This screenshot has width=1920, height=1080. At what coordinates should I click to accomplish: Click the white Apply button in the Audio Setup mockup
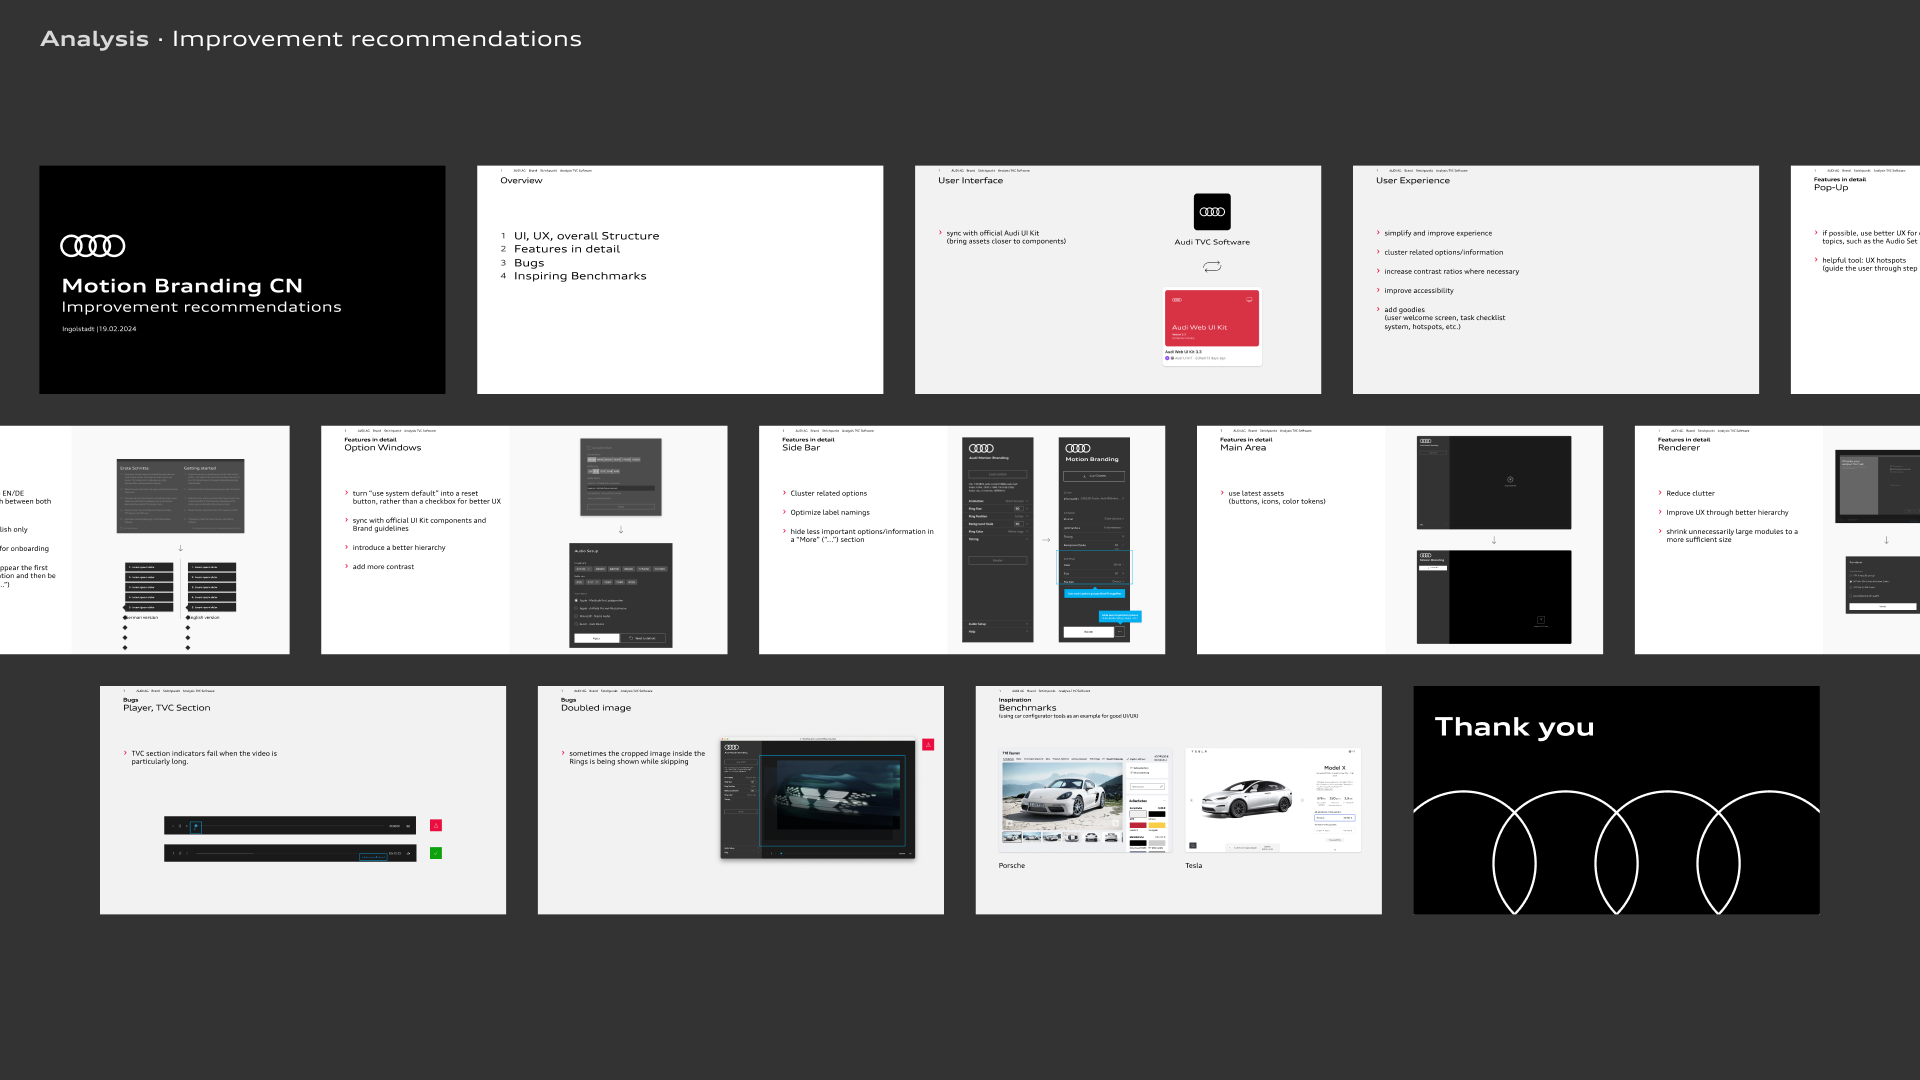pos(596,638)
